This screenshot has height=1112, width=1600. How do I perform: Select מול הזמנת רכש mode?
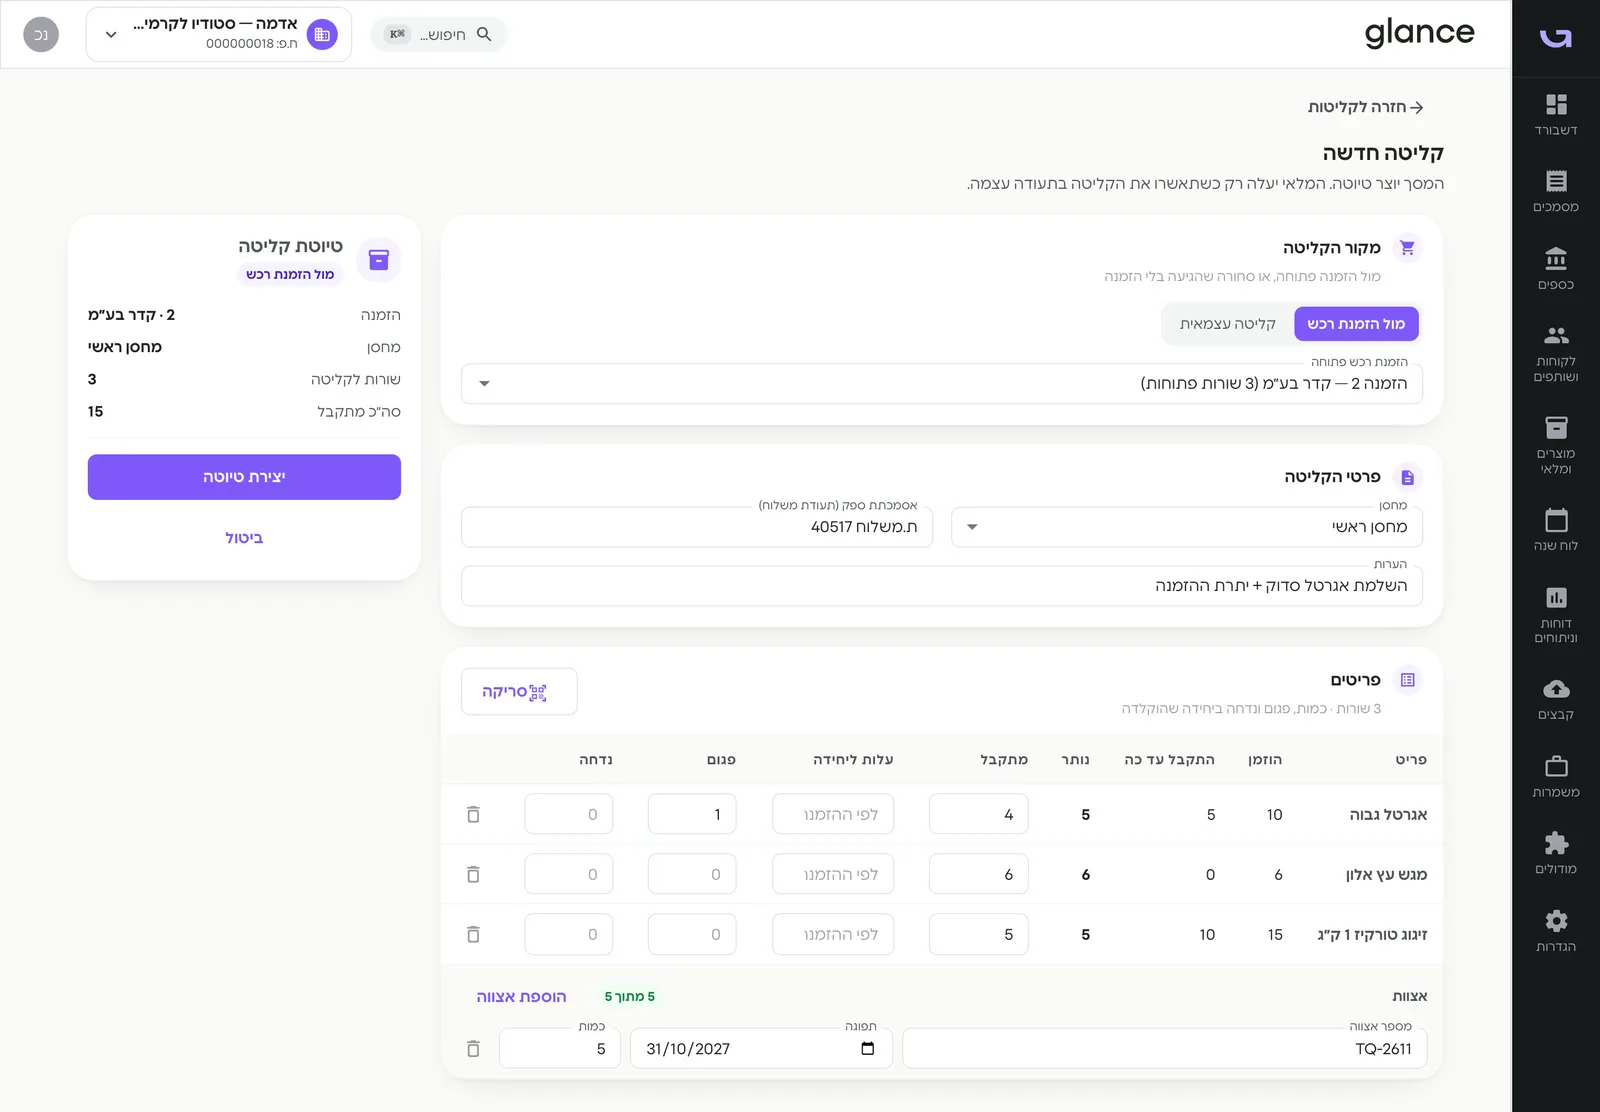point(1356,324)
